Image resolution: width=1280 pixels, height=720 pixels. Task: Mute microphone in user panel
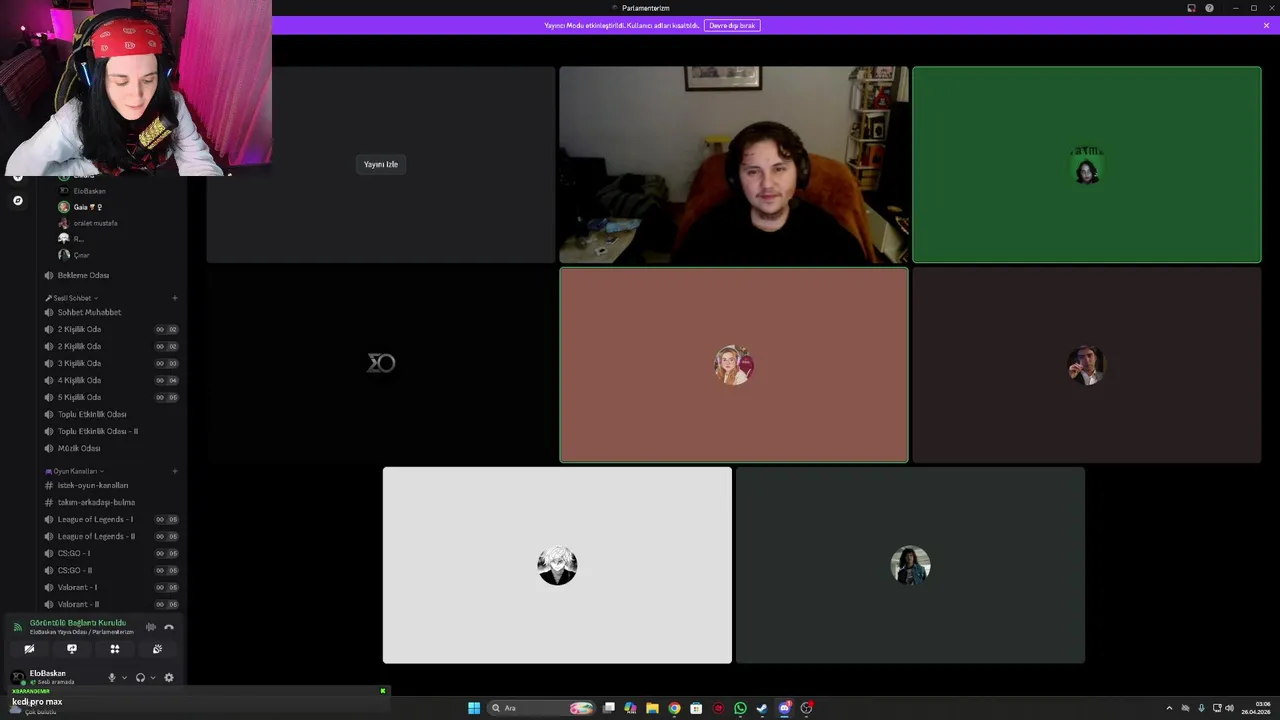[x=112, y=677]
